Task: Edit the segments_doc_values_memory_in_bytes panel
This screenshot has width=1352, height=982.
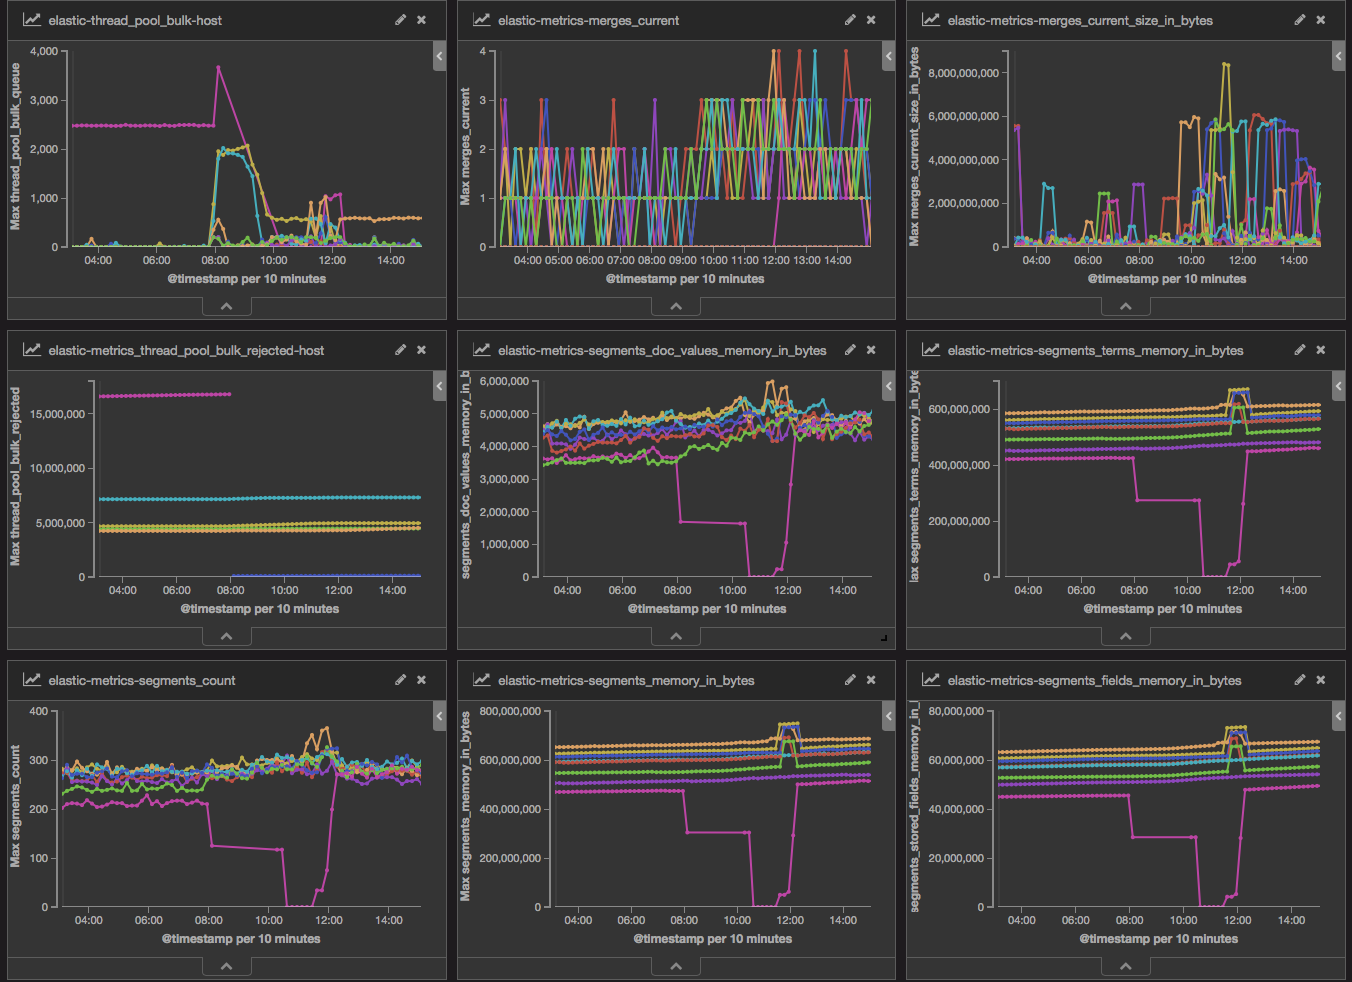Action: (849, 350)
